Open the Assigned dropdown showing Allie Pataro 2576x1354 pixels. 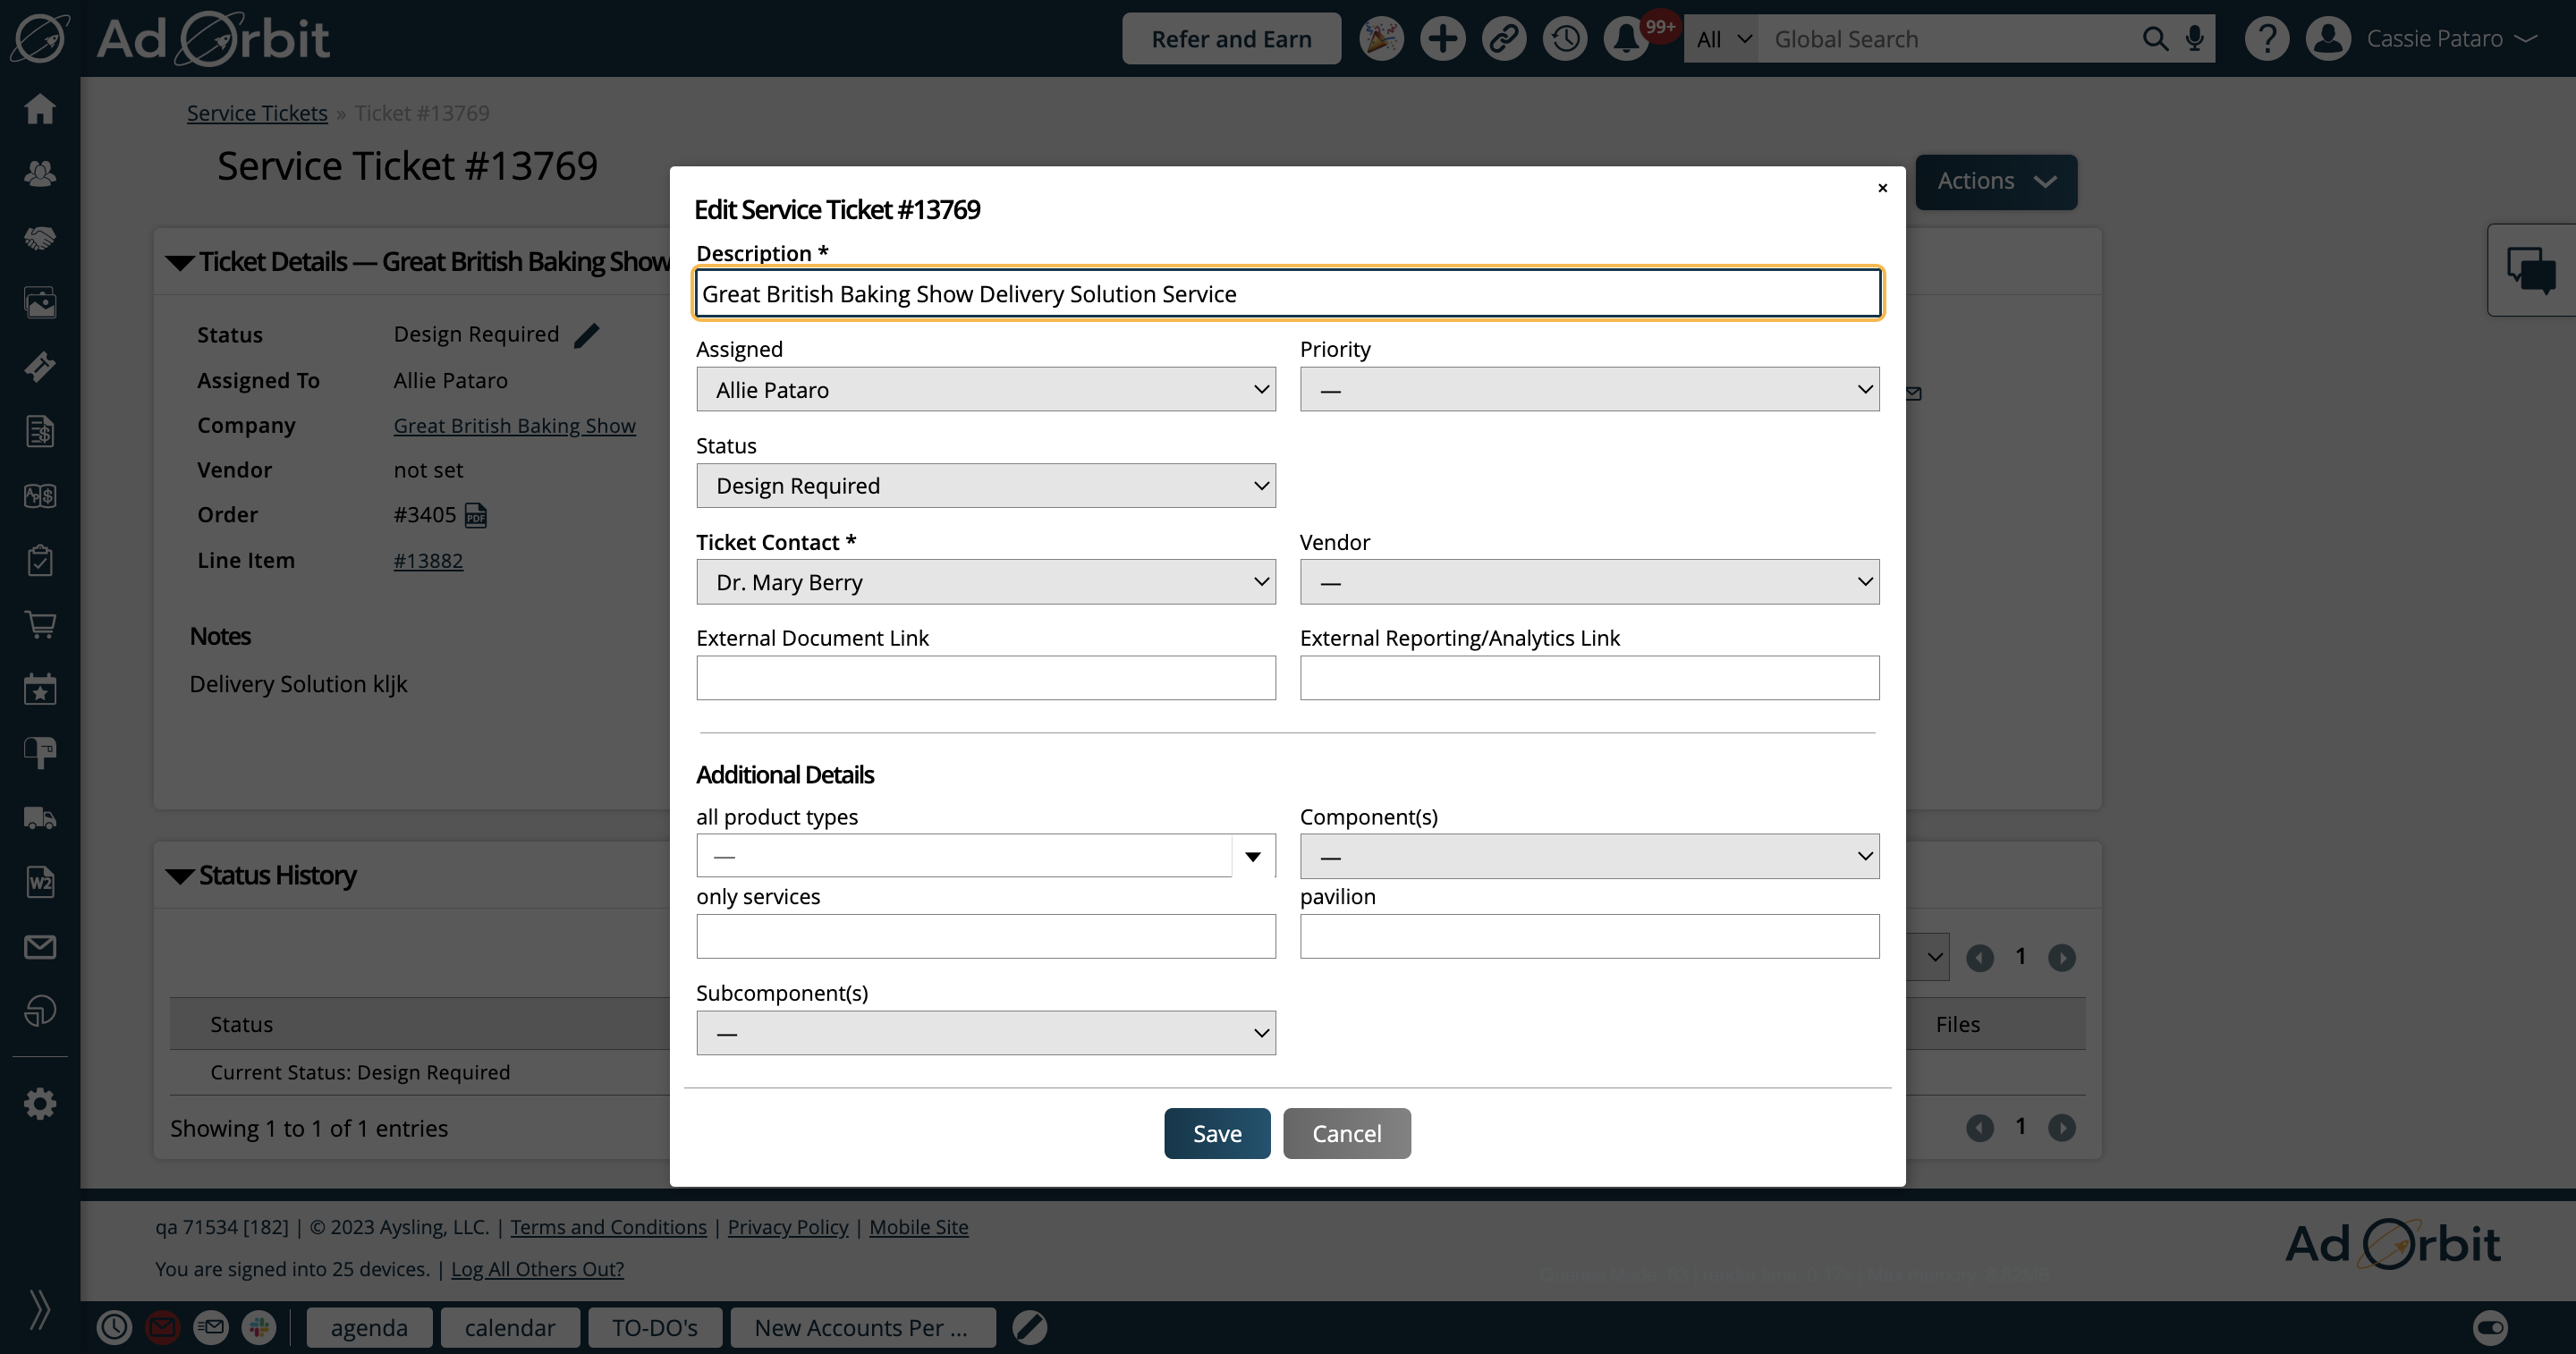(985, 390)
